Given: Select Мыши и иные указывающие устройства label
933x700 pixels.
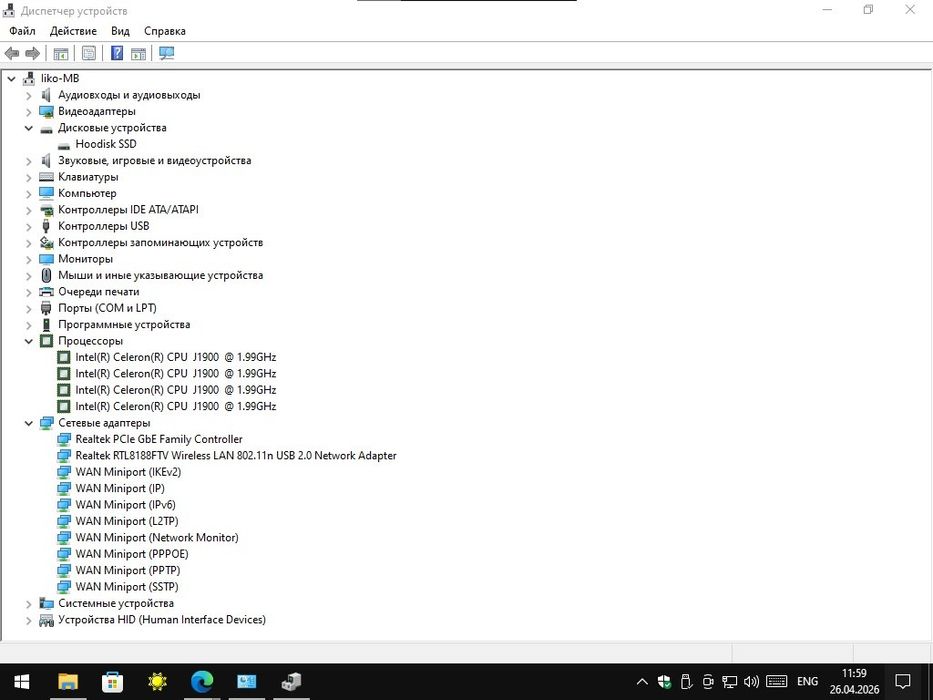Looking at the screenshot, I should (x=161, y=275).
